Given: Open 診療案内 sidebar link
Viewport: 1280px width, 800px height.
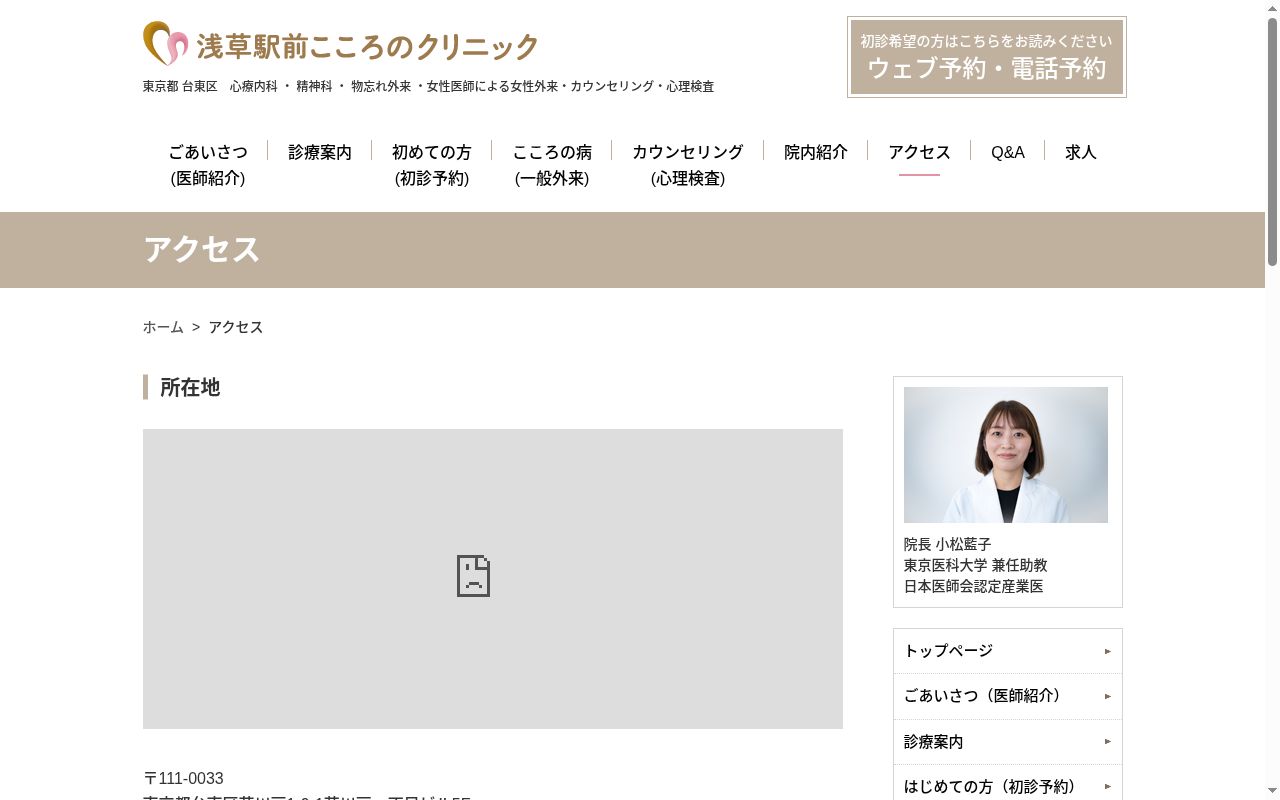Looking at the screenshot, I should [x=1008, y=741].
